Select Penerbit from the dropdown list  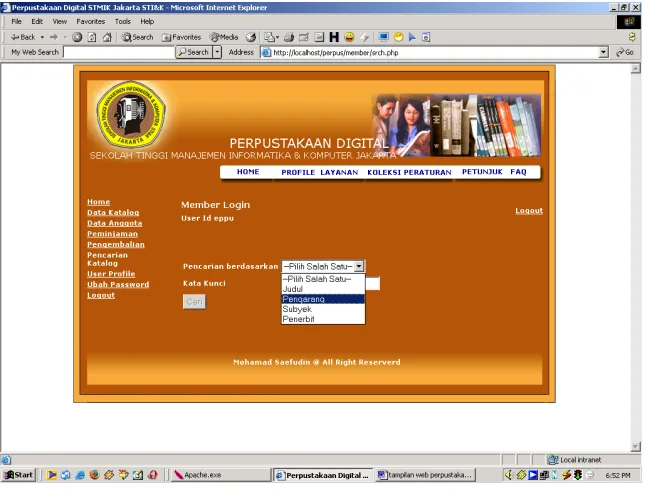[x=323, y=319]
